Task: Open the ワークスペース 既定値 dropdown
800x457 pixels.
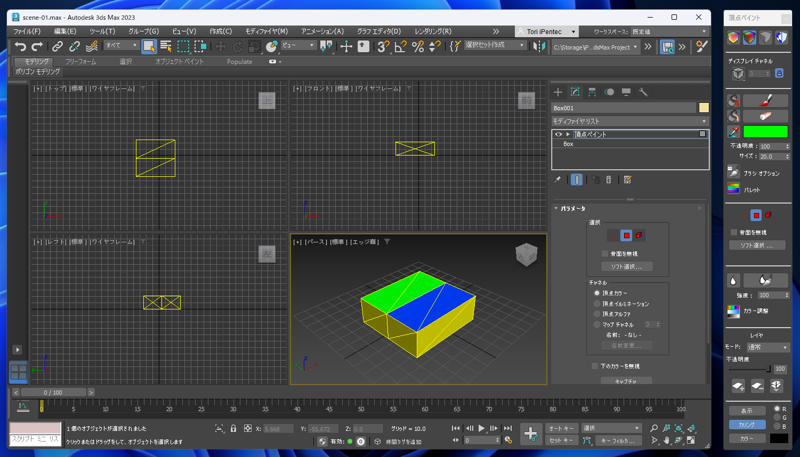Action: (x=669, y=32)
